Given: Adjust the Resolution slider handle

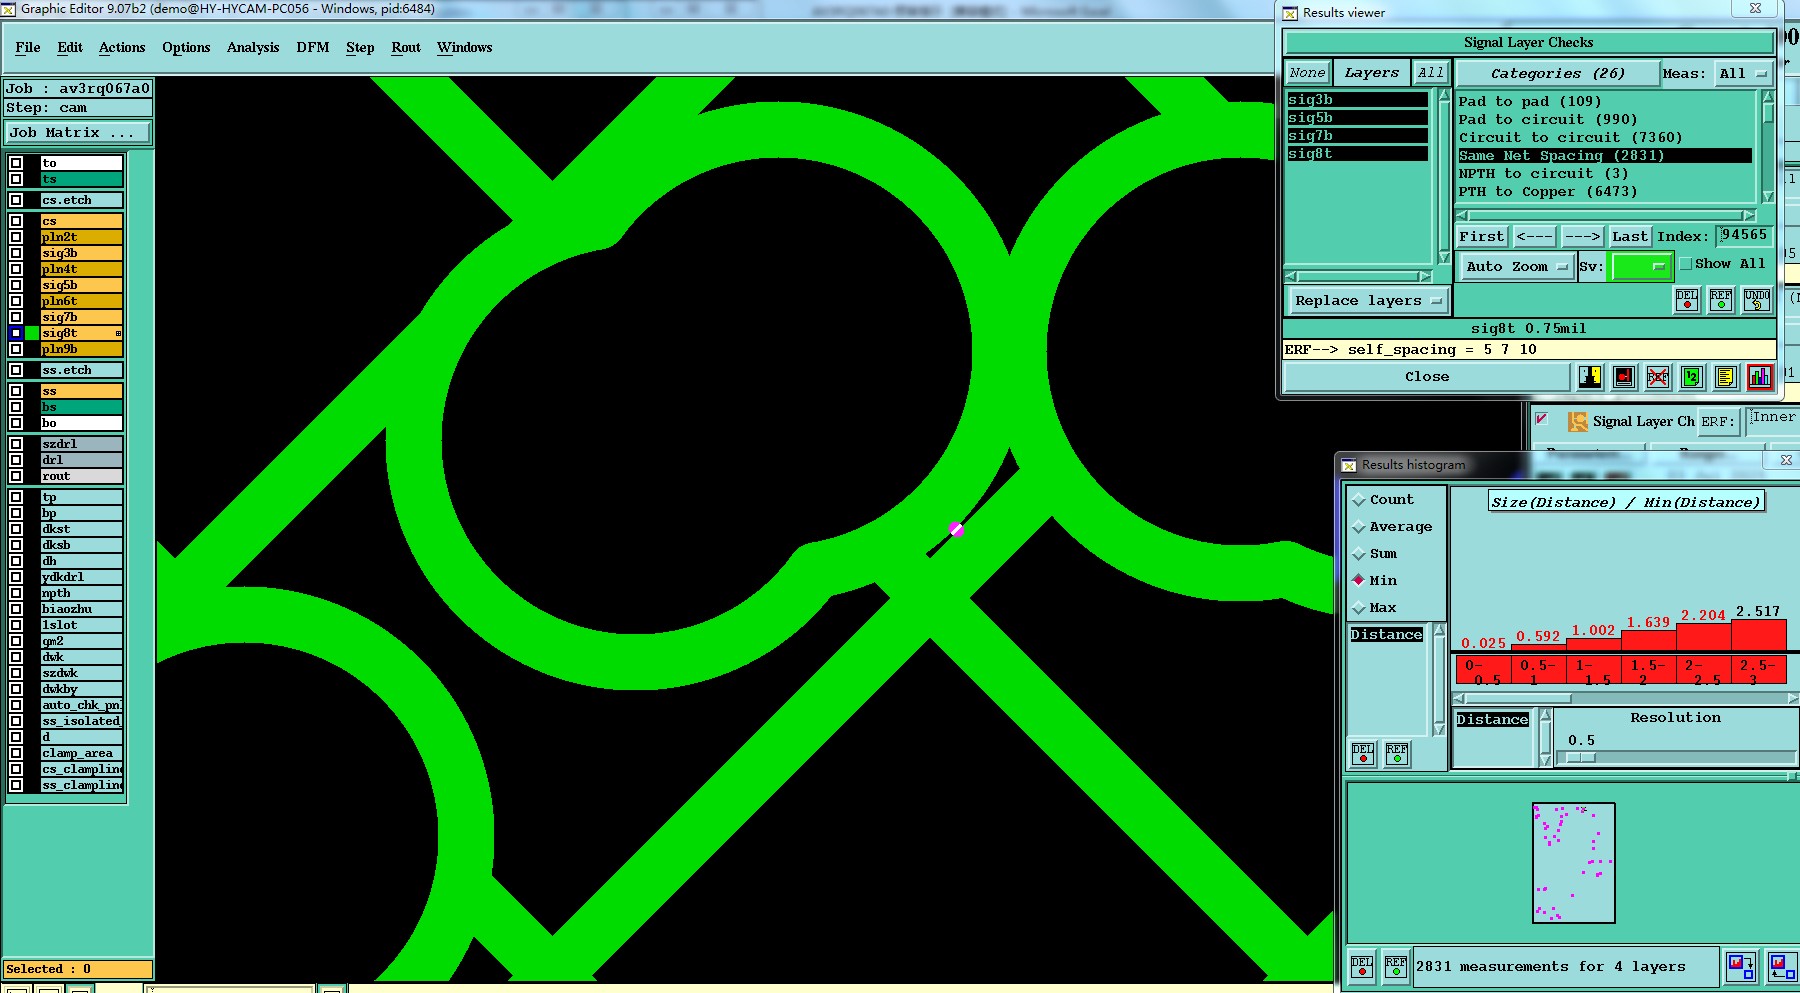Looking at the screenshot, I should (1579, 757).
